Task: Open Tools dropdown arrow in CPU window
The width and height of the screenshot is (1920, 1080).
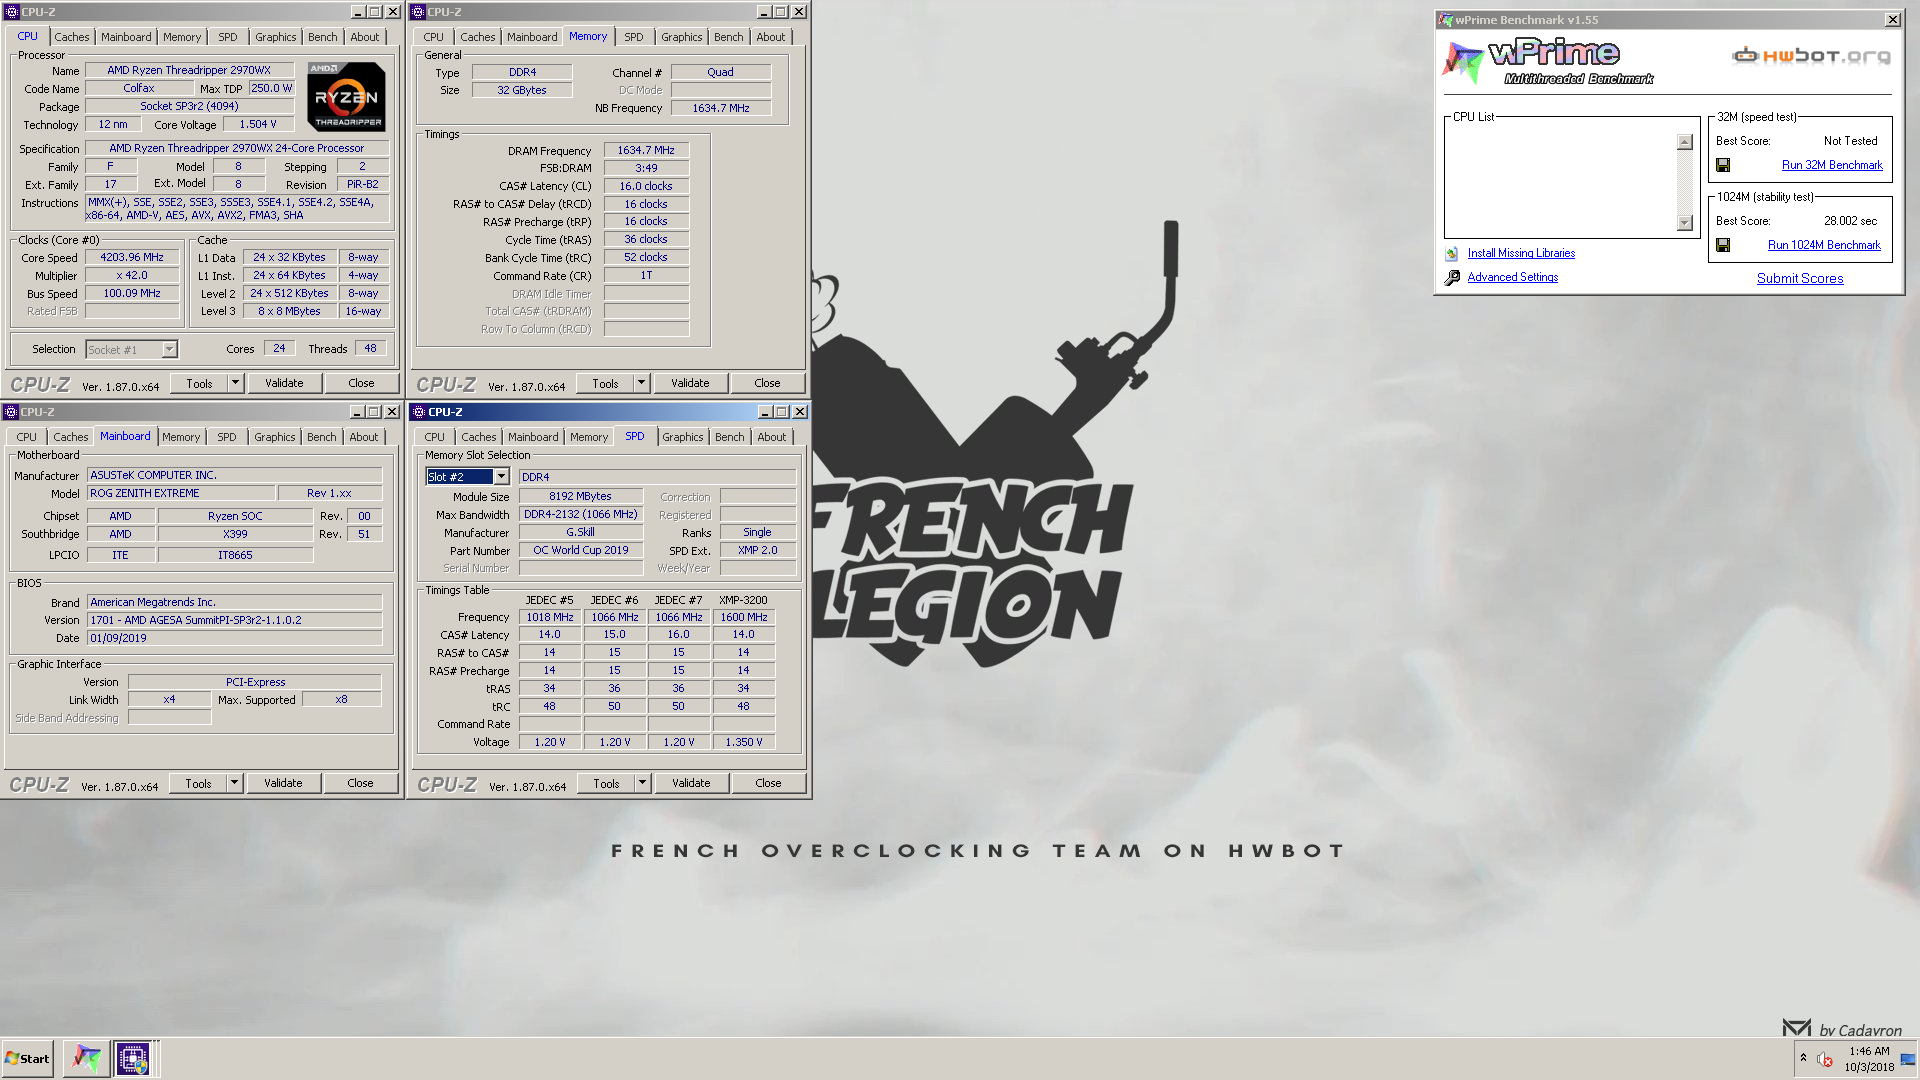Action: (236, 383)
